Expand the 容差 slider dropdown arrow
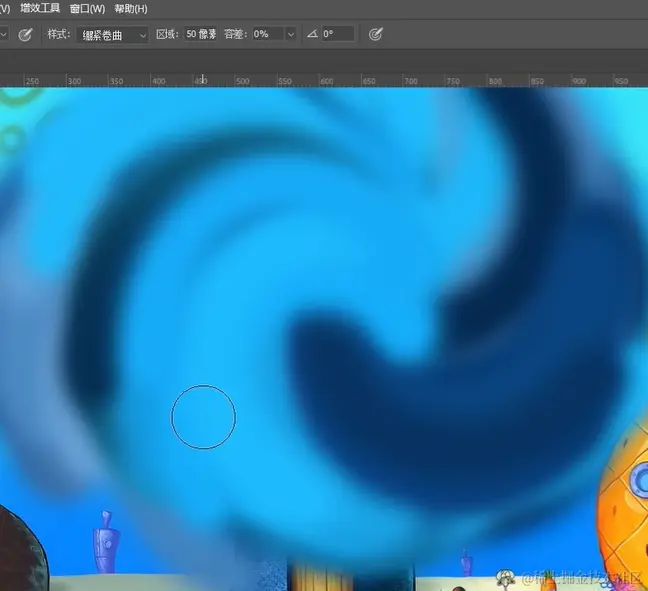Image resolution: width=648 pixels, height=591 pixels. [291, 34]
